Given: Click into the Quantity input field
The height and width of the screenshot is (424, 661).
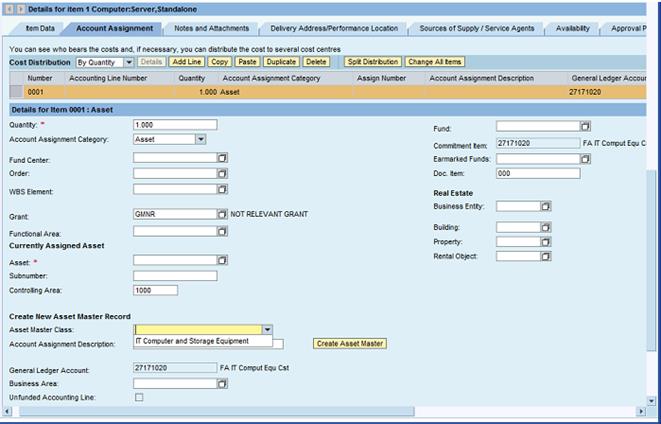Looking at the screenshot, I should click(x=175, y=125).
